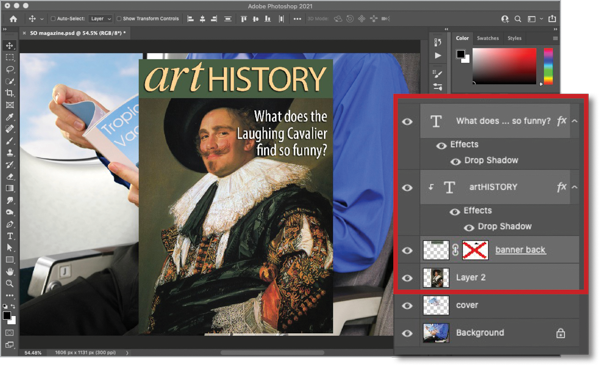Enable the Auto-Select checkbox
This screenshot has height=366, width=600.
(53, 18)
